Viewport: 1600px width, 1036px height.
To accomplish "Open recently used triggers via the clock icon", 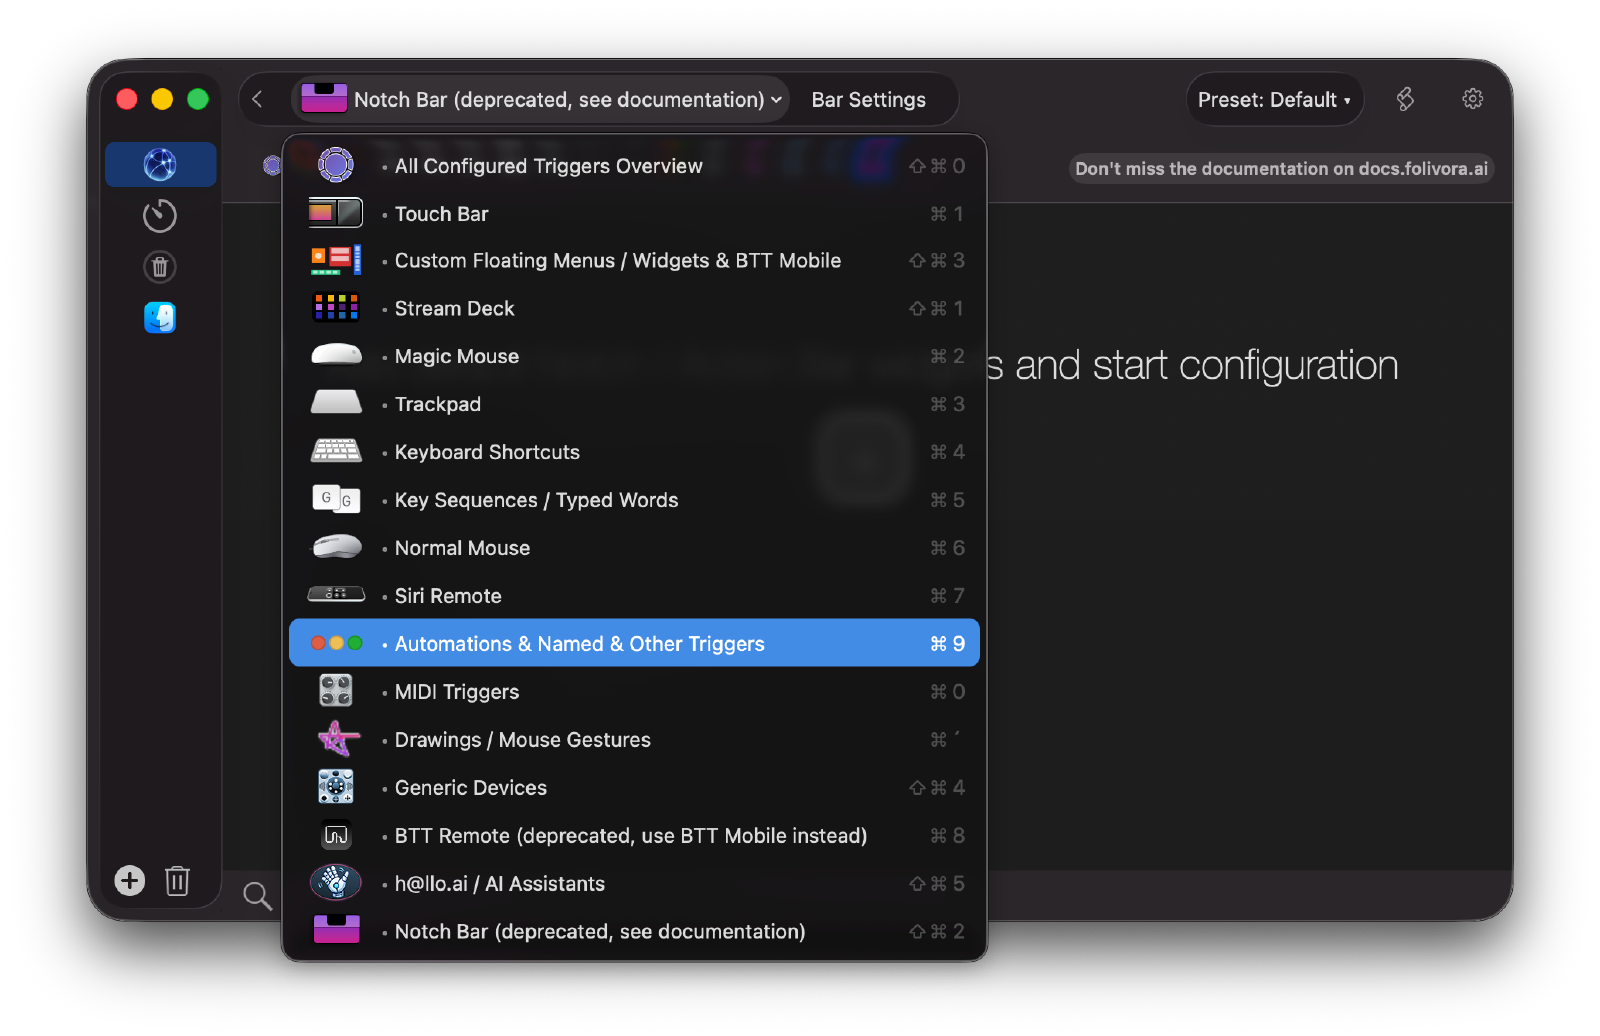I will [160, 216].
